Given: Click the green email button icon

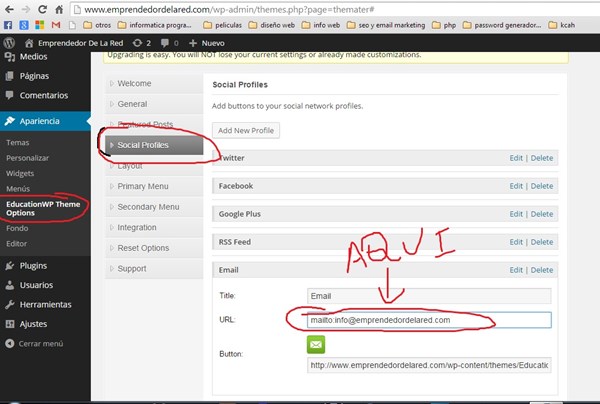Looking at the screenshot, I should pyautogui.click(x=316, y=345).
